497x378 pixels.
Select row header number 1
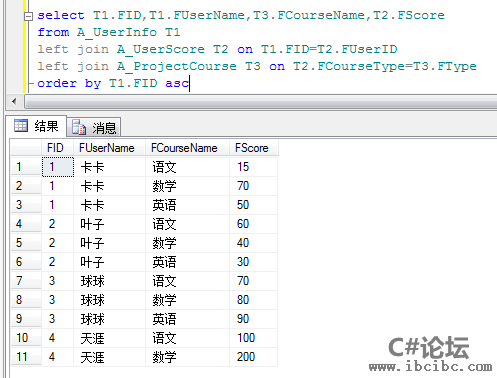pyautogui.click(x=26, y=167)
